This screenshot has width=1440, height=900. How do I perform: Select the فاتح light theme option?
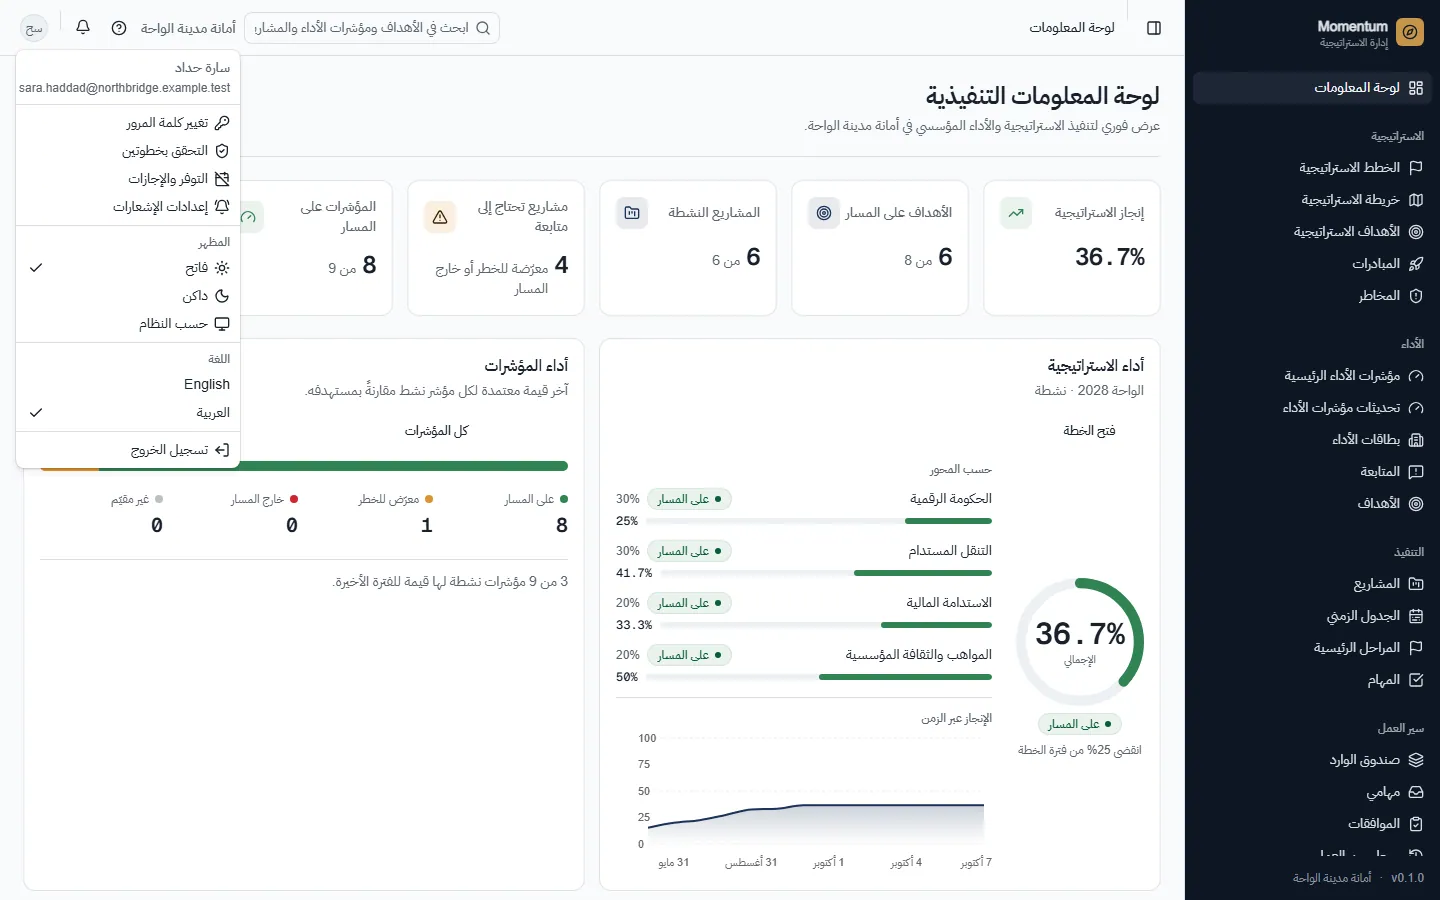(128, 268)
